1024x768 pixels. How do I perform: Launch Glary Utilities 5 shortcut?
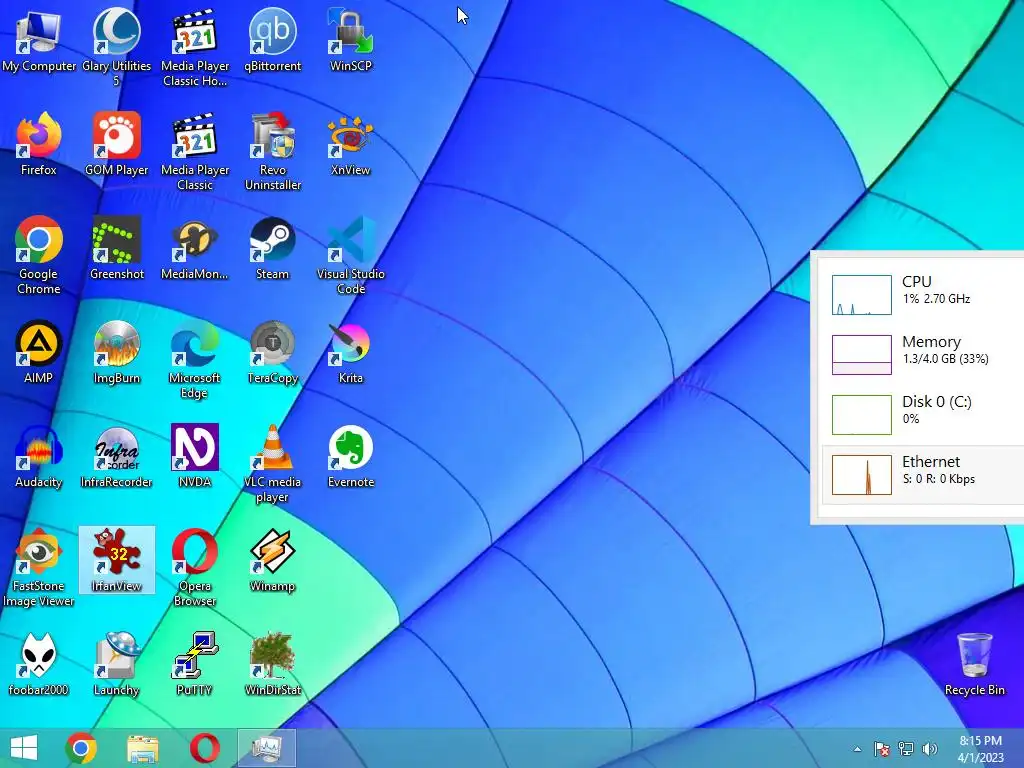tap(116, 47)
